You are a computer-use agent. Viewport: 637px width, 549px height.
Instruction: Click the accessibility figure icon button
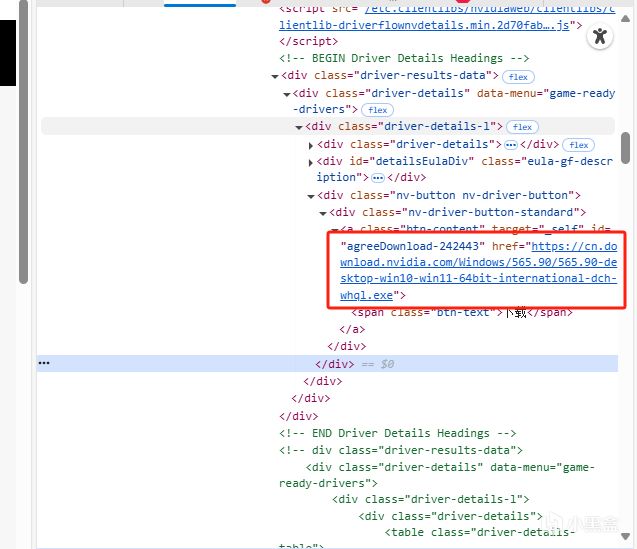[x=600, y=37]
